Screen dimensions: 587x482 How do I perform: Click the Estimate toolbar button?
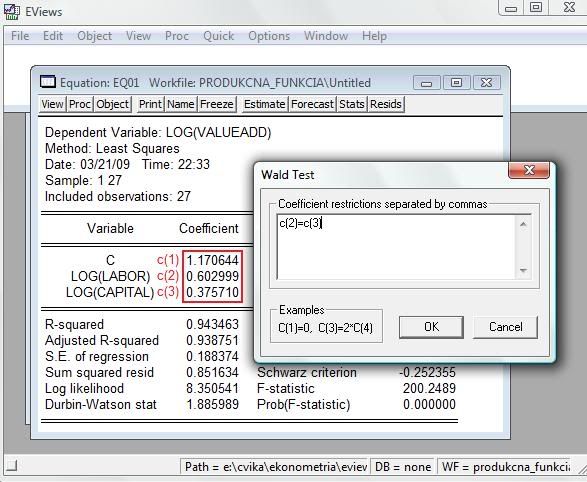click(x=264, y=104)
